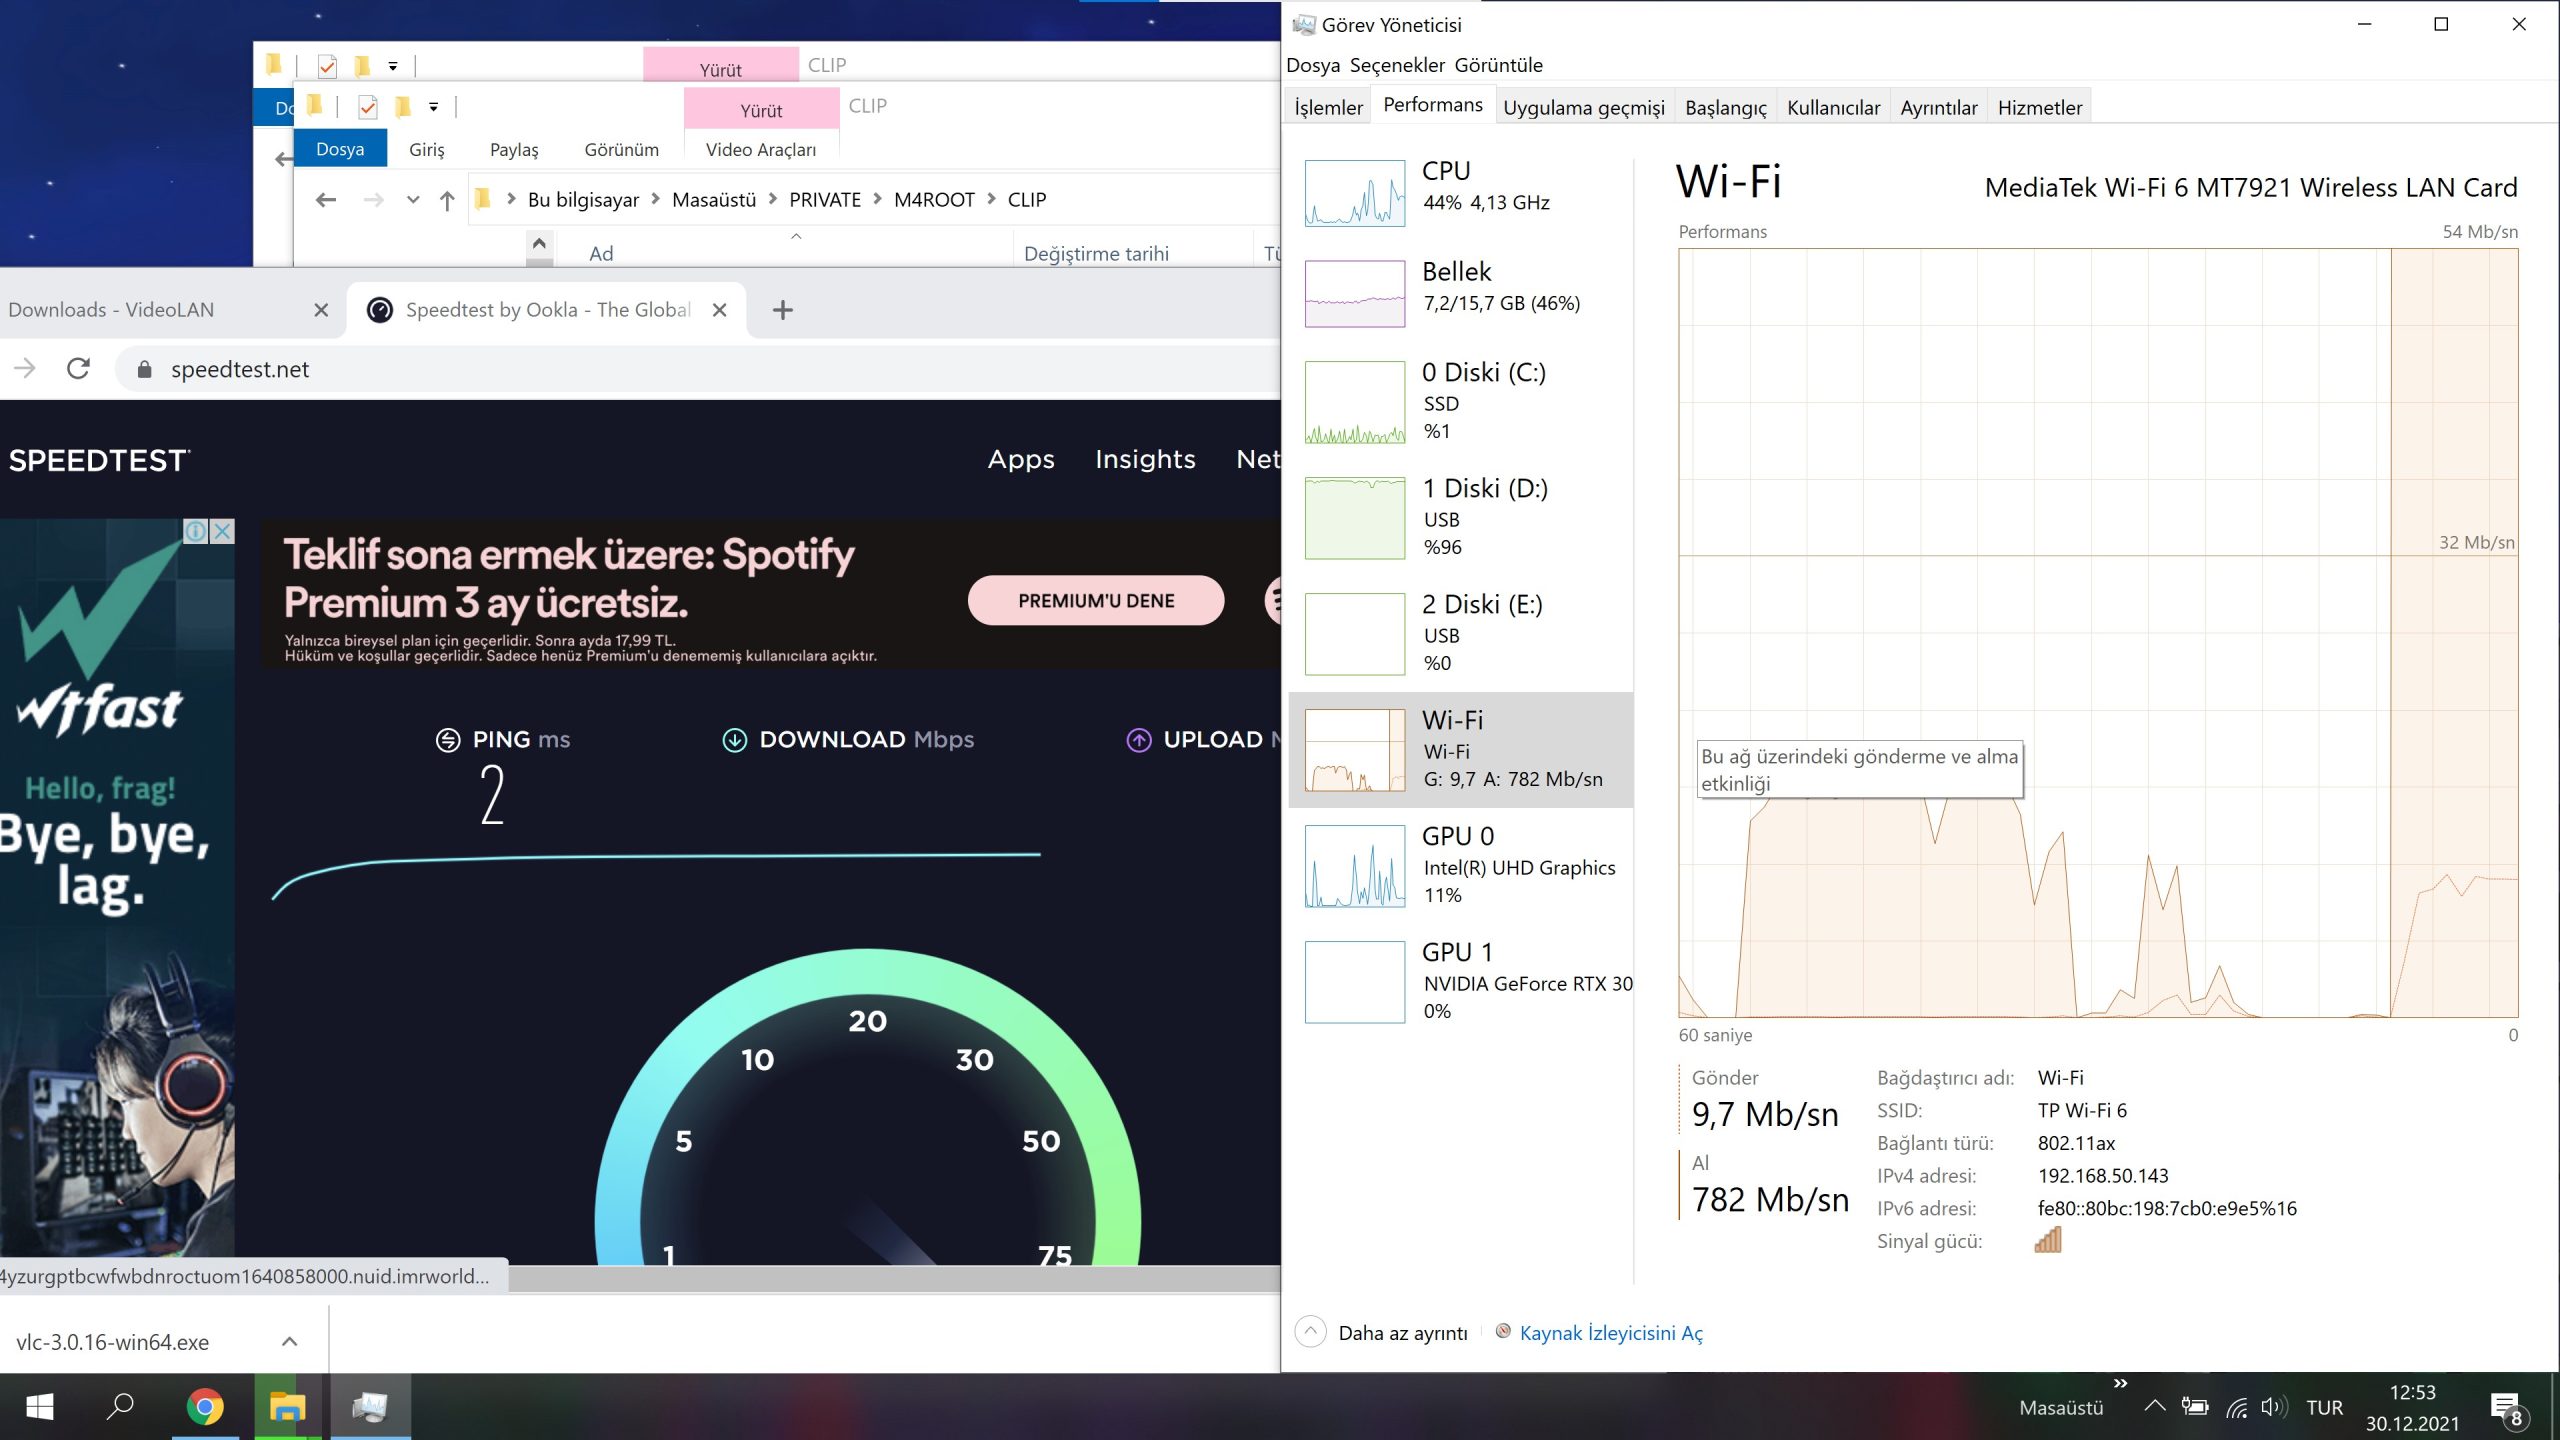Collapse details with Daha az ayrıntı
2560x1440 pixels.
coord(1402,1333)
